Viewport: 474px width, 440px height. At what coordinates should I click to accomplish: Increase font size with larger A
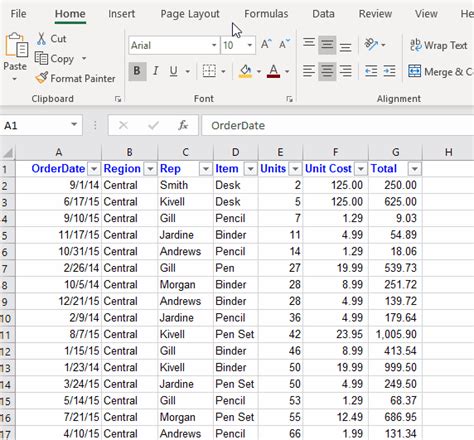(266, 45)
